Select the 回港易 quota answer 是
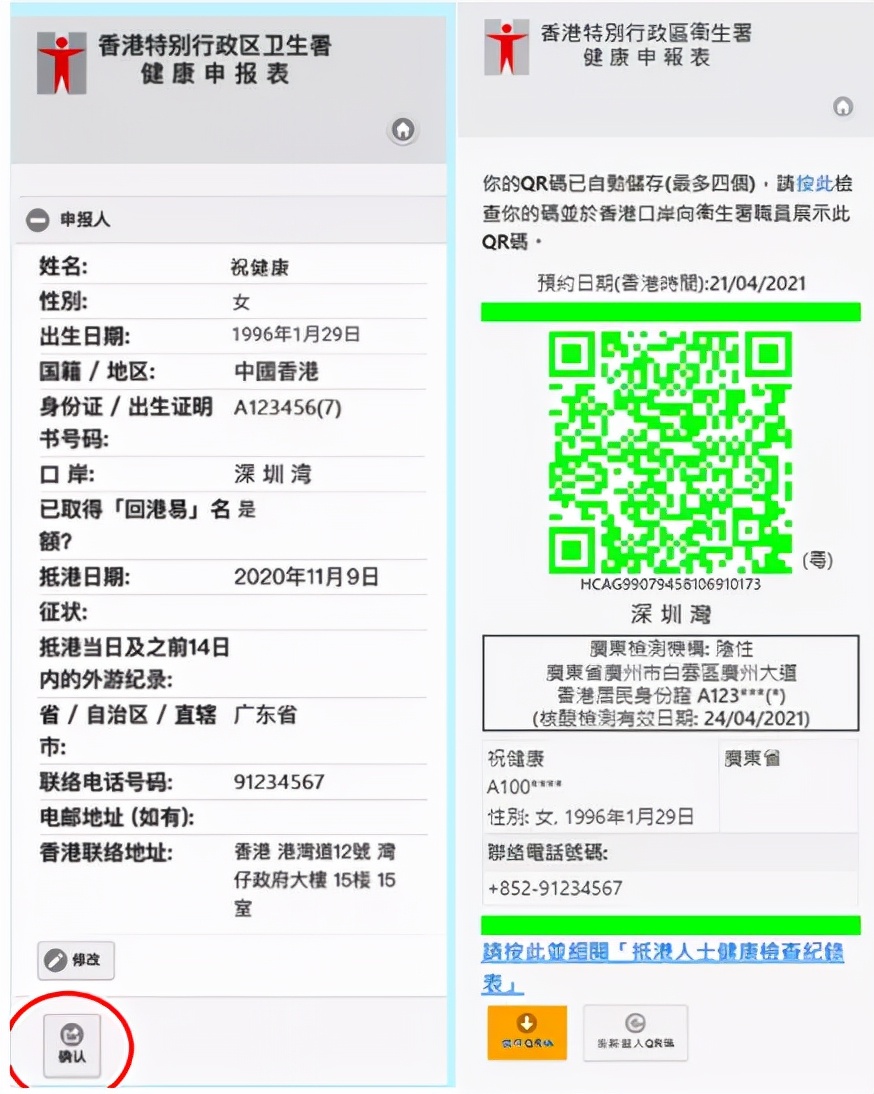 click(x=247, y=509)
